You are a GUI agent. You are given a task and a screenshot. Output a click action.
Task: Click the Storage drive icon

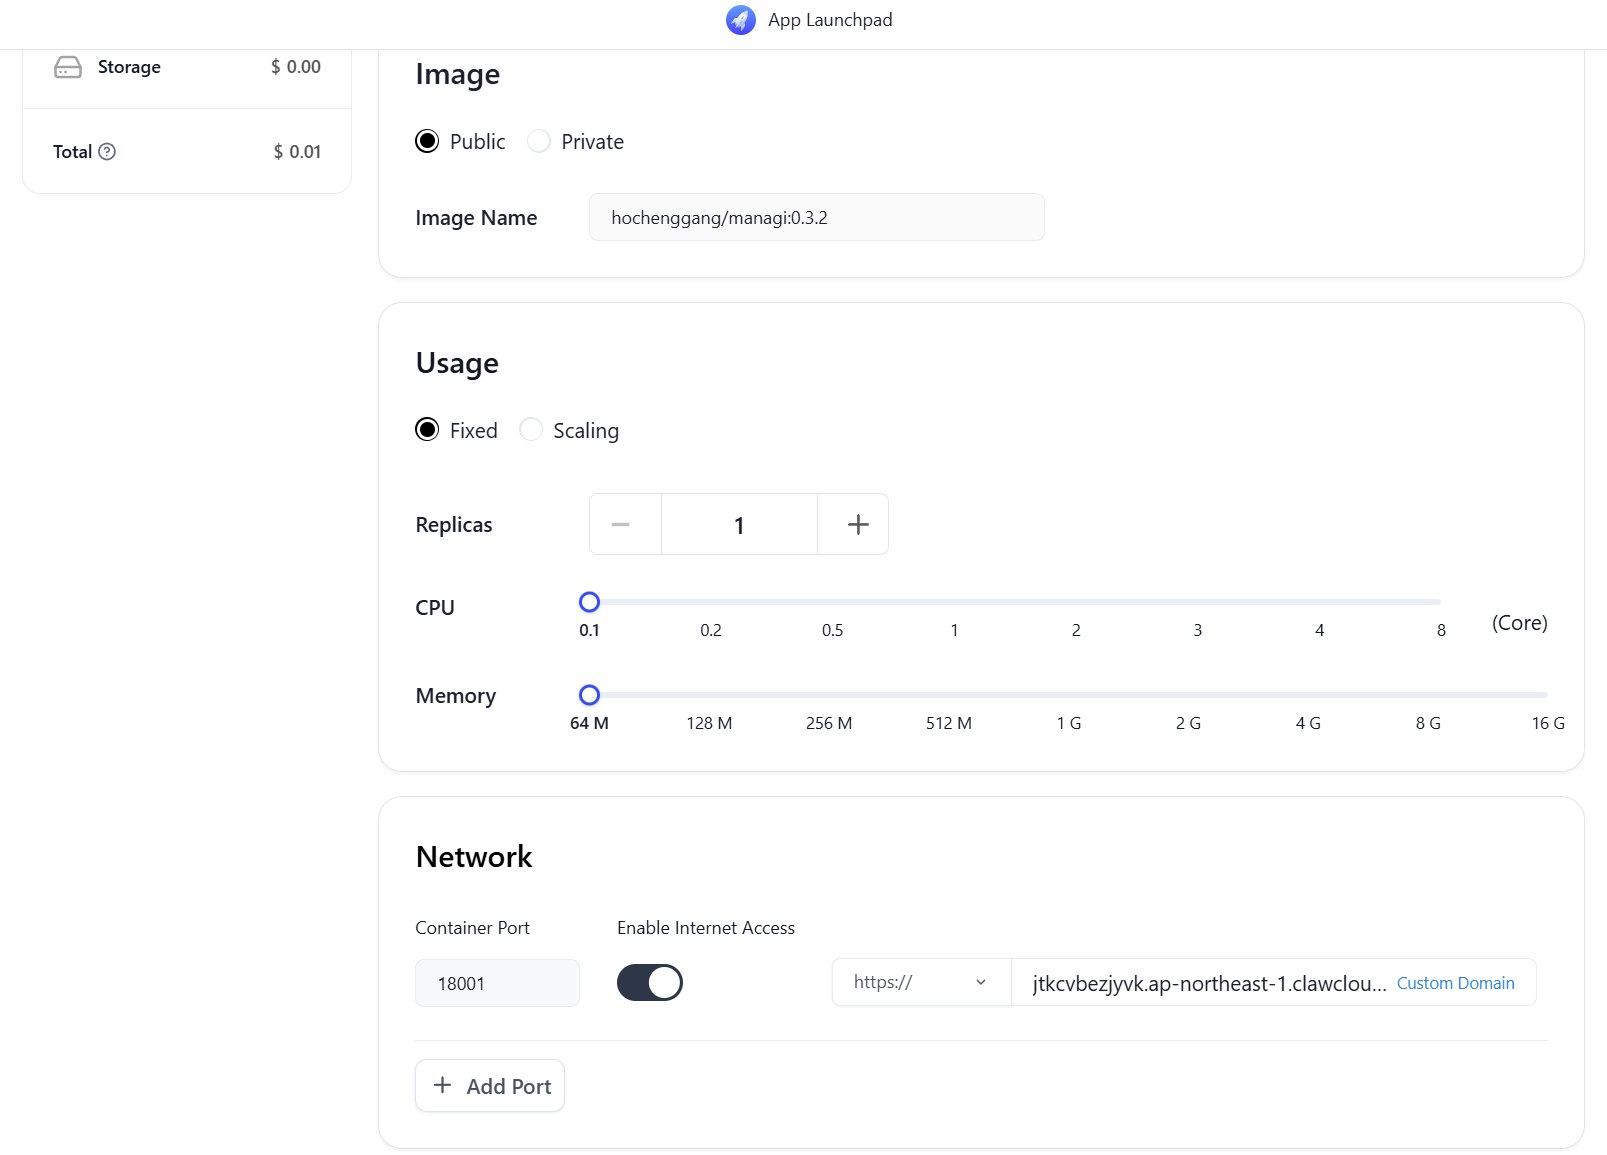tap(68, 67)
